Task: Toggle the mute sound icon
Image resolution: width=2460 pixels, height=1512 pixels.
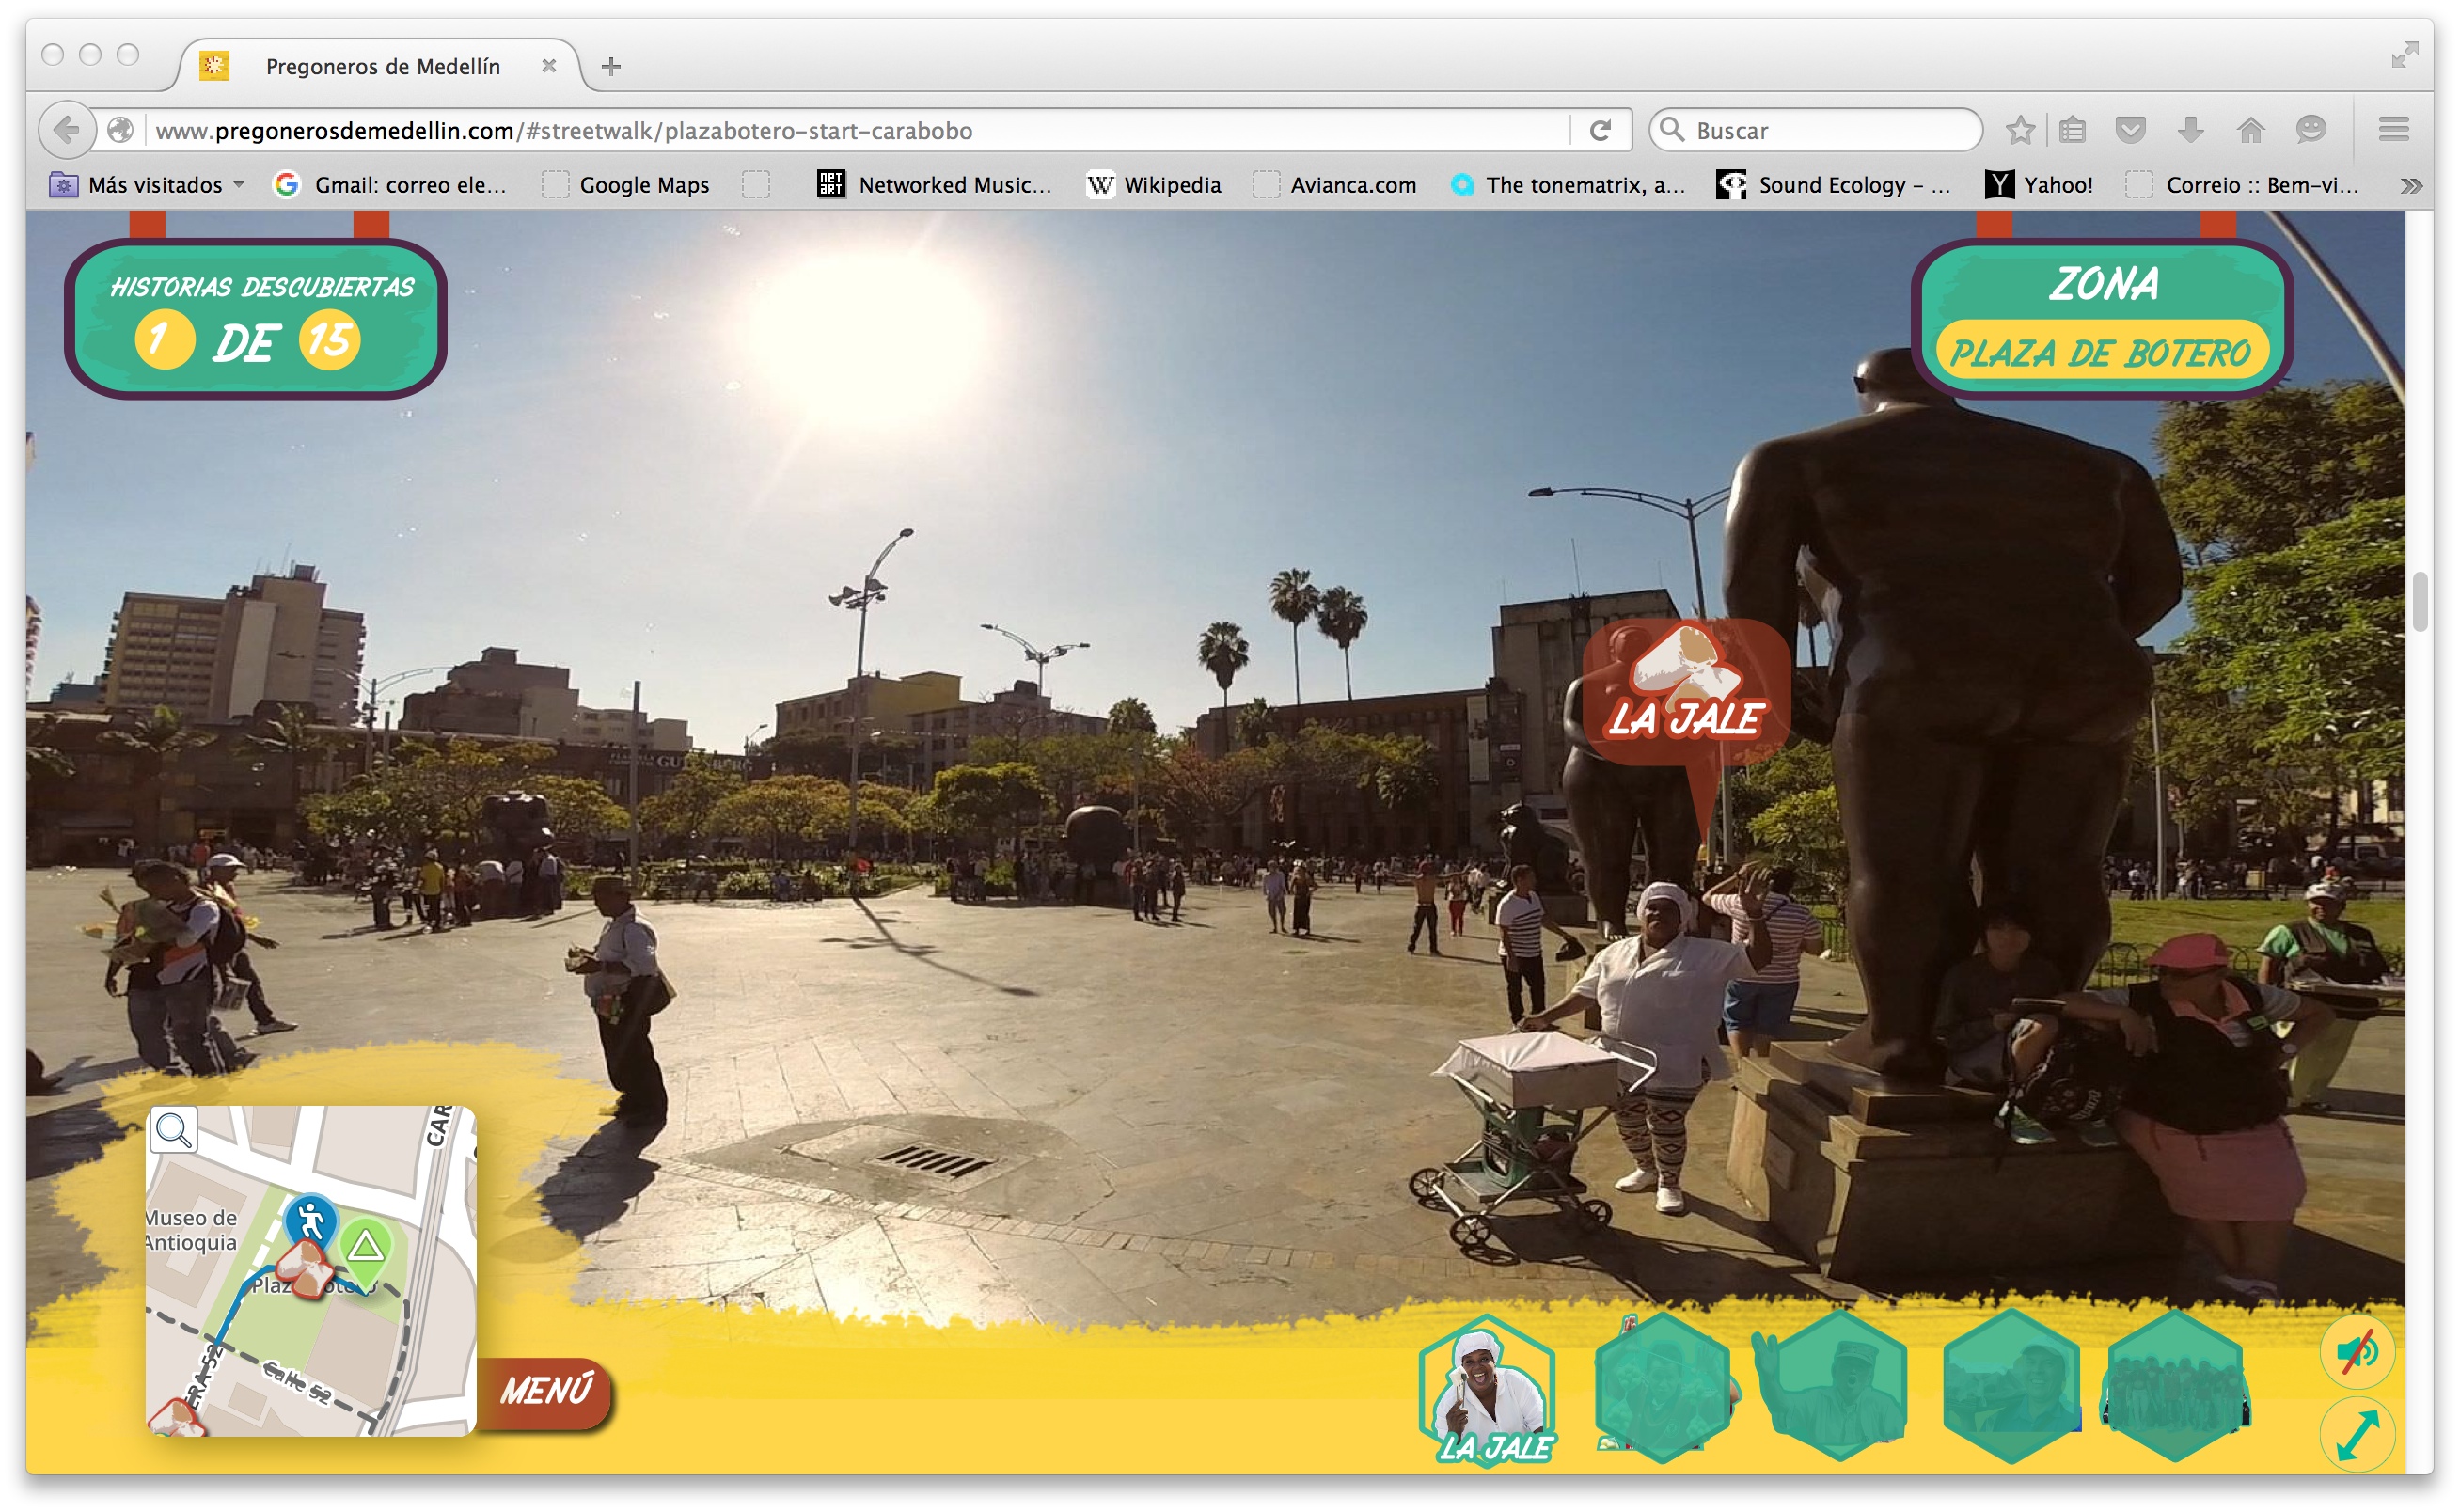Action: click(2358, 1351)
